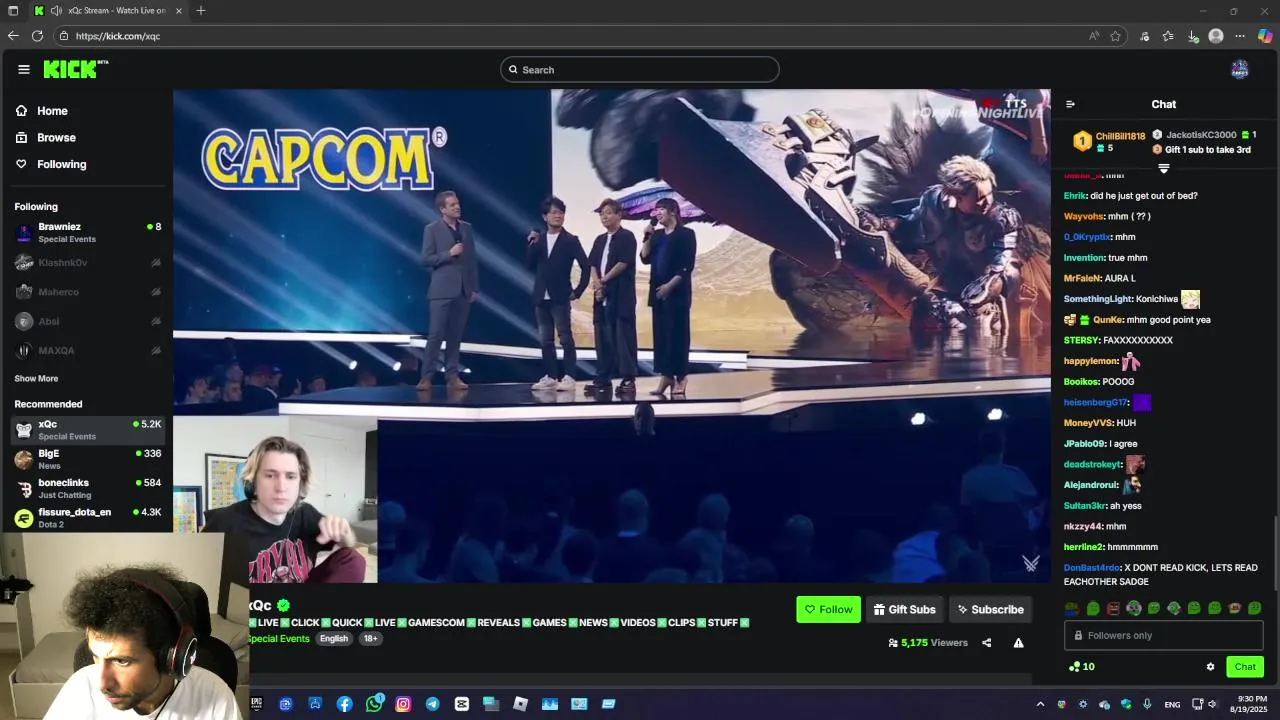This screenshot has height=720, width=1280.
Task: Click JackotisKC3000 leaderboard entry
Action: click(1204, 135)
